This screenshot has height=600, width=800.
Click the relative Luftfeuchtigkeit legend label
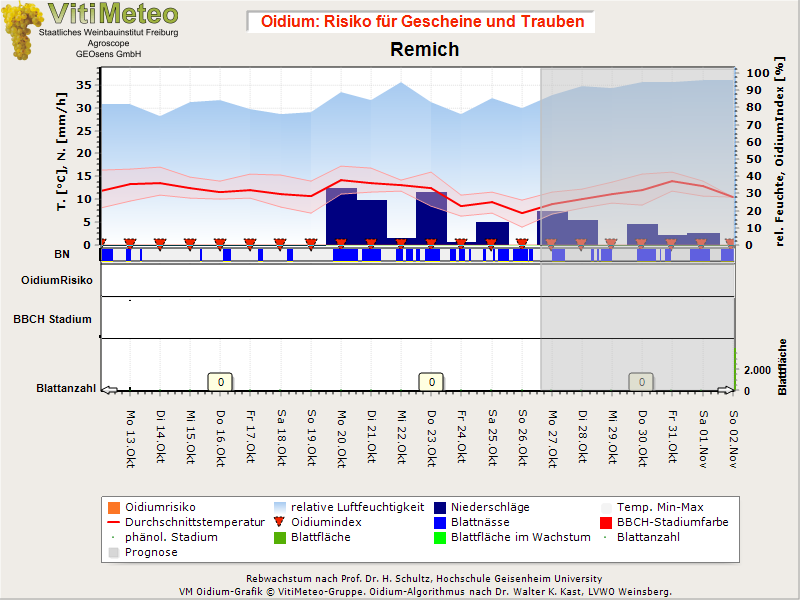(350, 507)
